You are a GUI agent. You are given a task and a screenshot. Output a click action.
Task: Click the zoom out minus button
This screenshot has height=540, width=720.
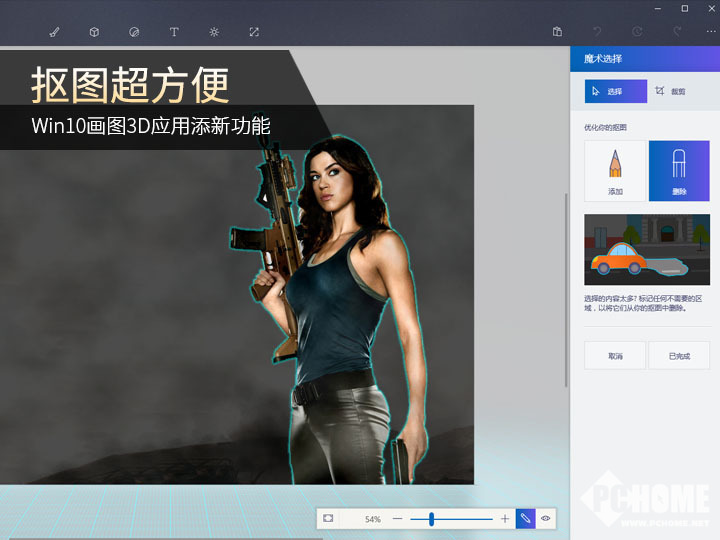[x=398, y=519]
